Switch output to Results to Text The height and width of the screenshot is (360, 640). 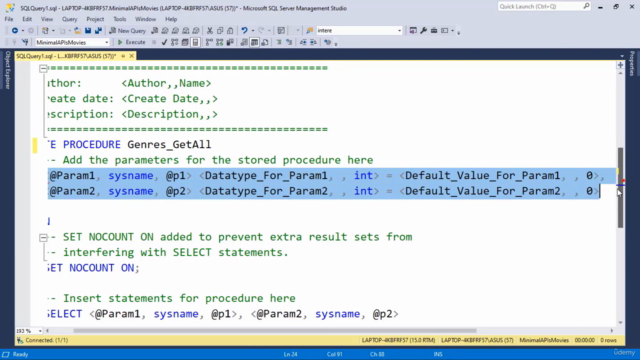(244, 42)
